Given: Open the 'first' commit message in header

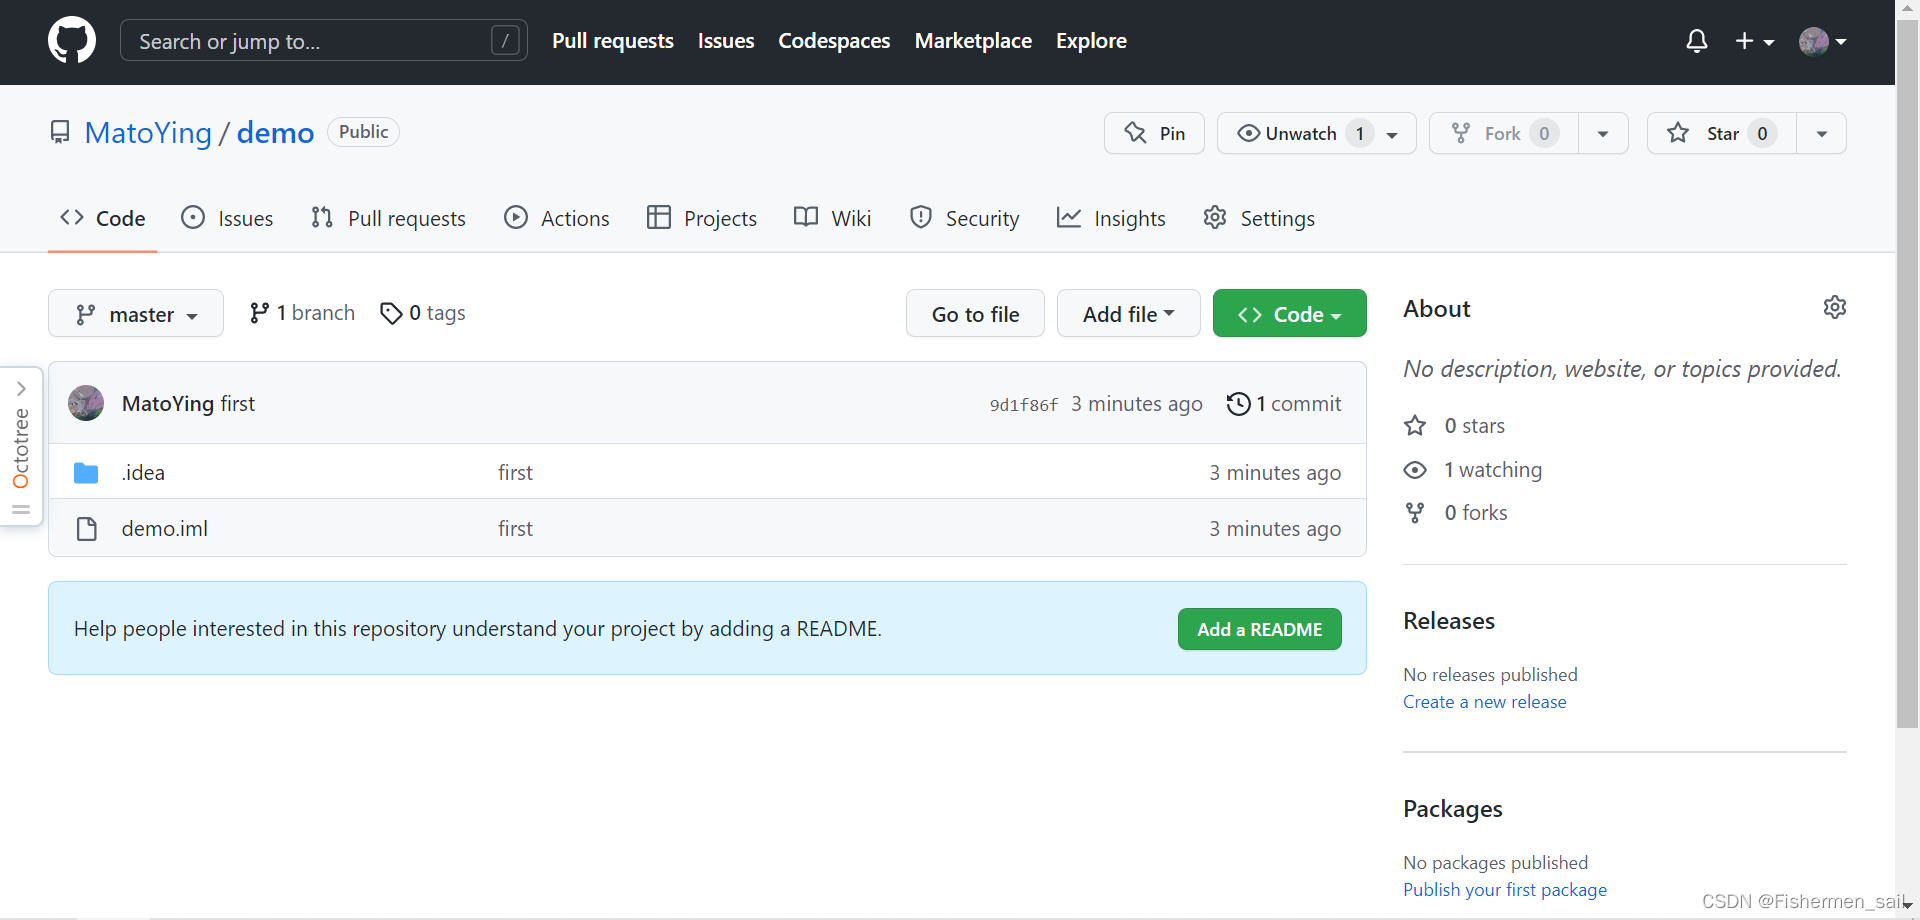Looking at the screenshot, I should coord(238,404).
